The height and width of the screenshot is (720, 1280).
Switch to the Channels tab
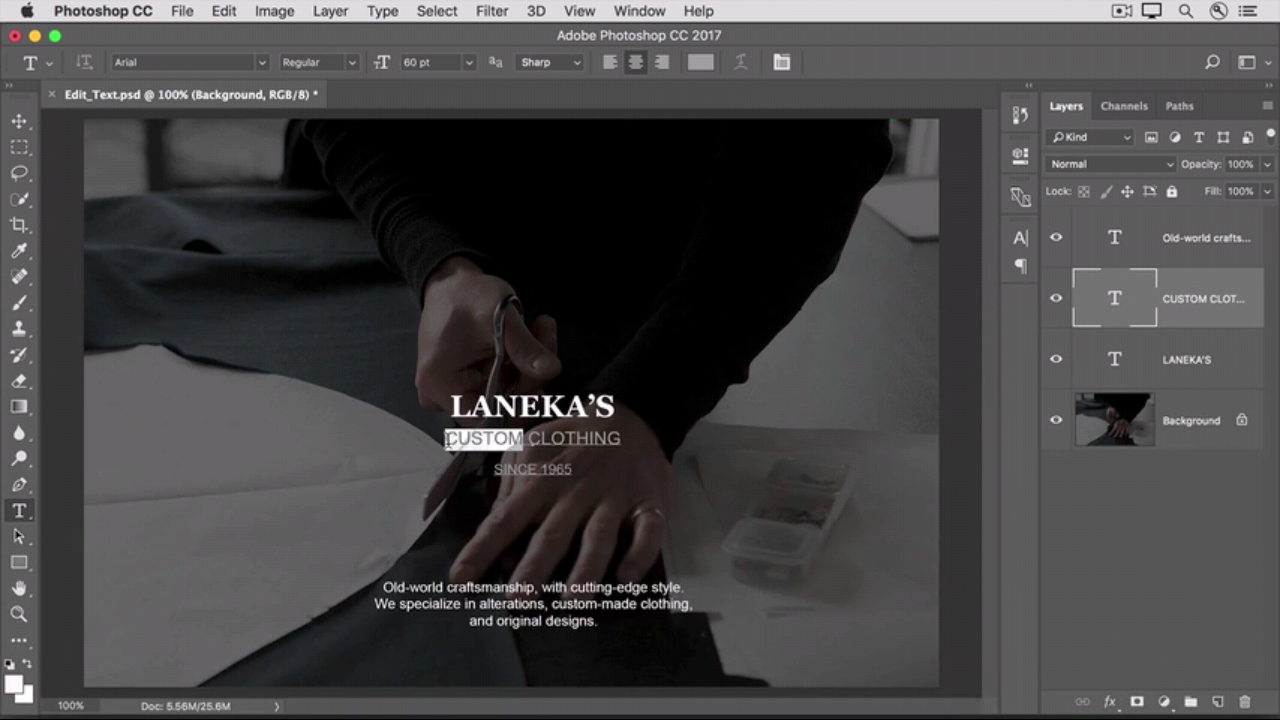point(1124,106)
